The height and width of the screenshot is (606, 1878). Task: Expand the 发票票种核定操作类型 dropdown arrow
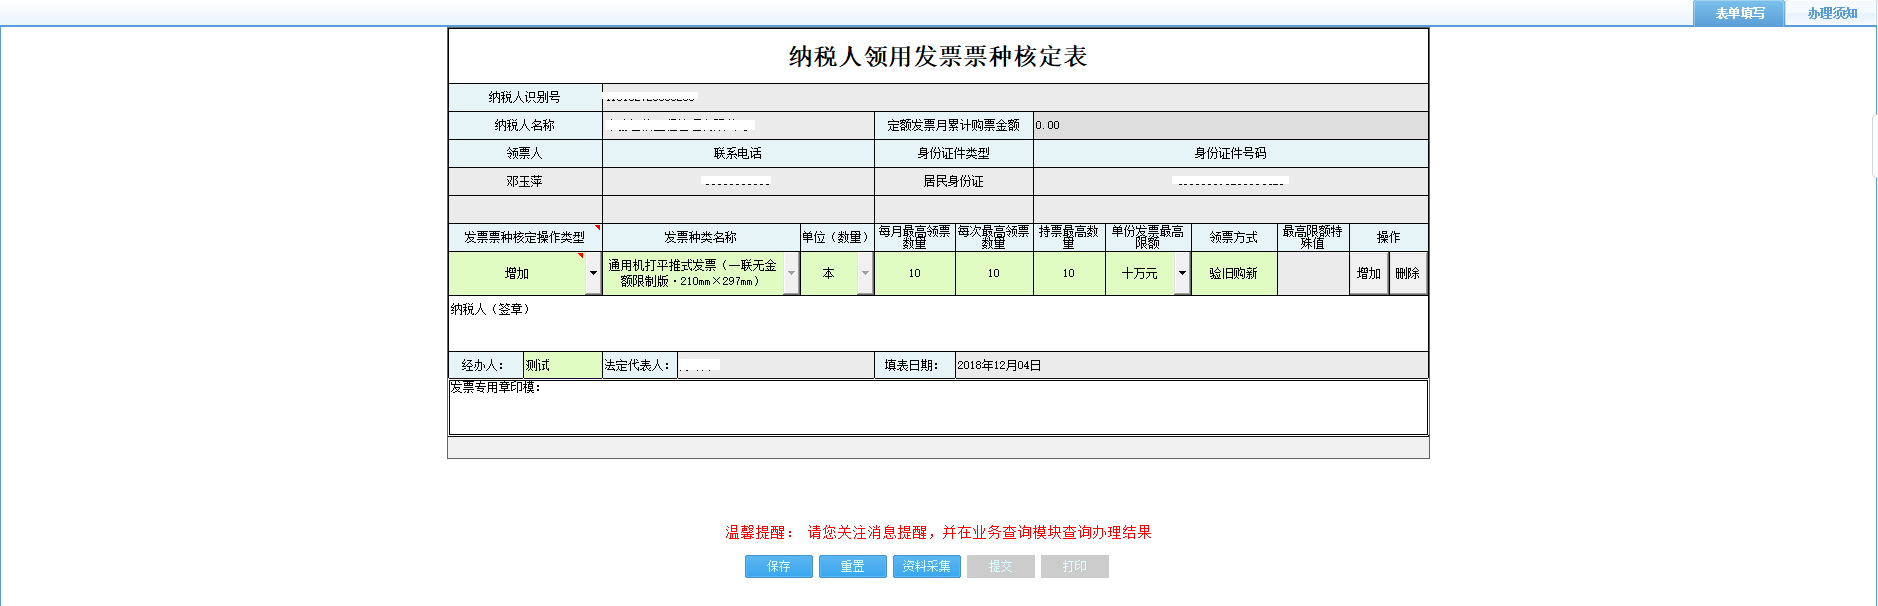click(x=593, y=273)
